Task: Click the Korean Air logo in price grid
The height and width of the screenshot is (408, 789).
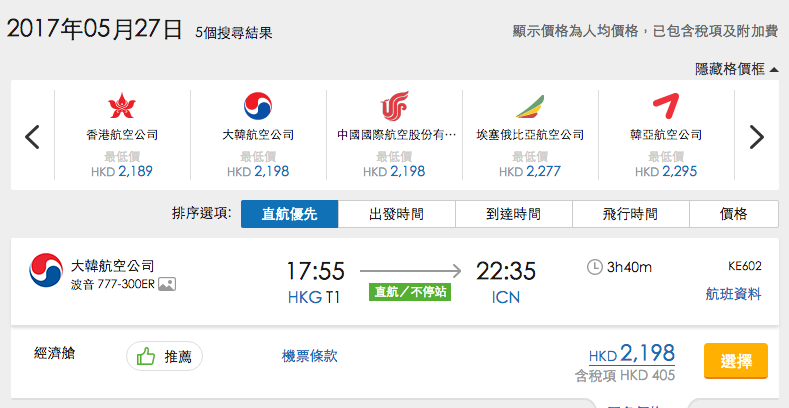Action: (258, 106)
